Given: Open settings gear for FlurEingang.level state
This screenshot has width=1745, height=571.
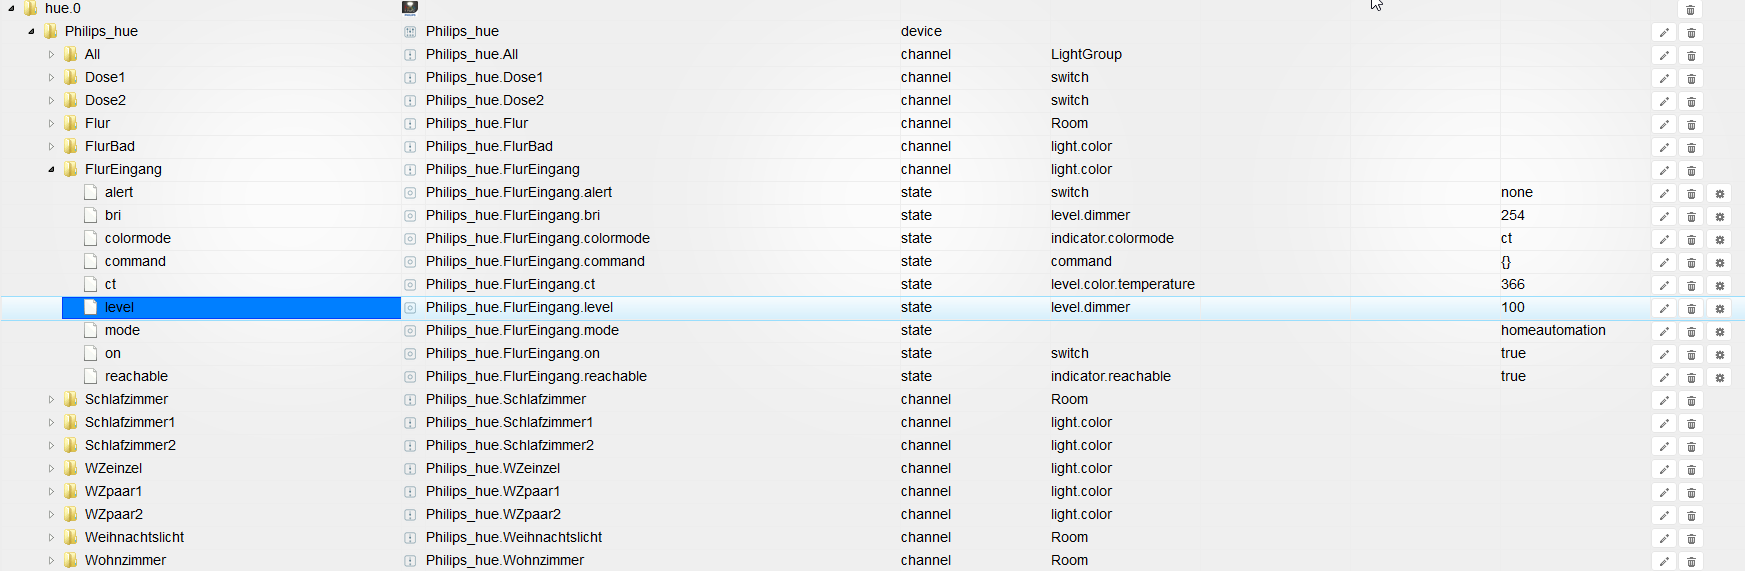Looking at the screenshot, I should point(1720,309).
